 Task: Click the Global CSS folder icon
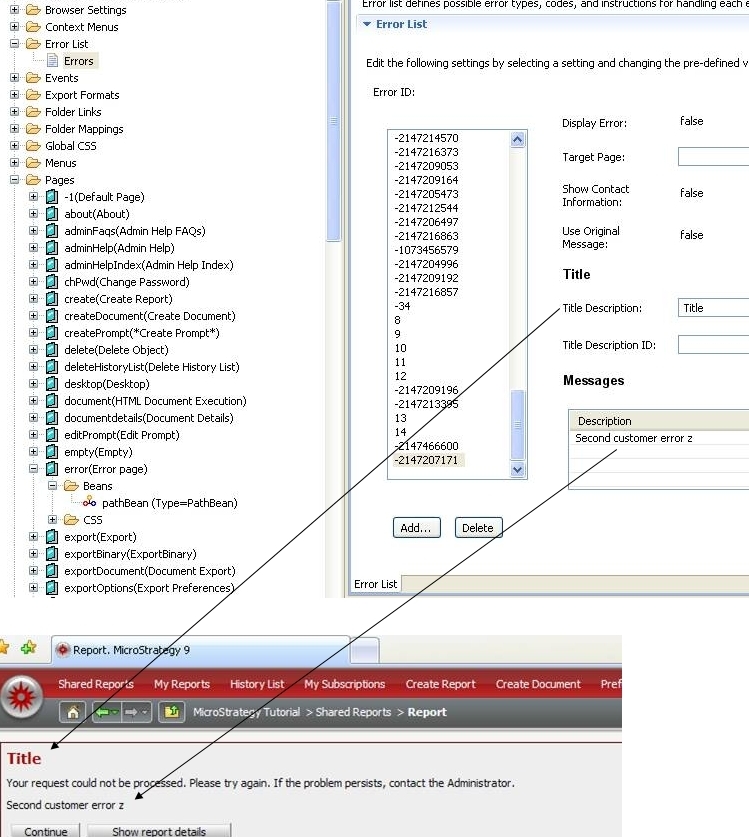point(33,146)
